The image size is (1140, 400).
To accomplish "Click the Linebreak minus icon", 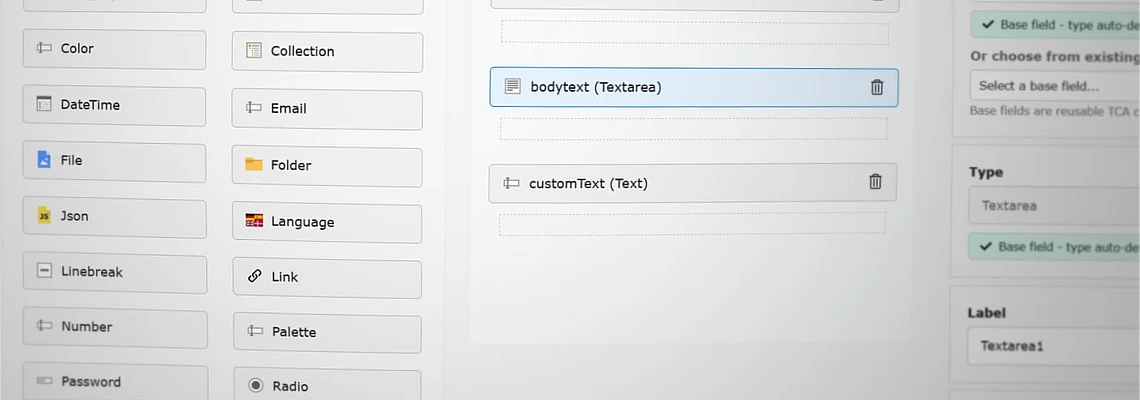I will coord(44,271).
